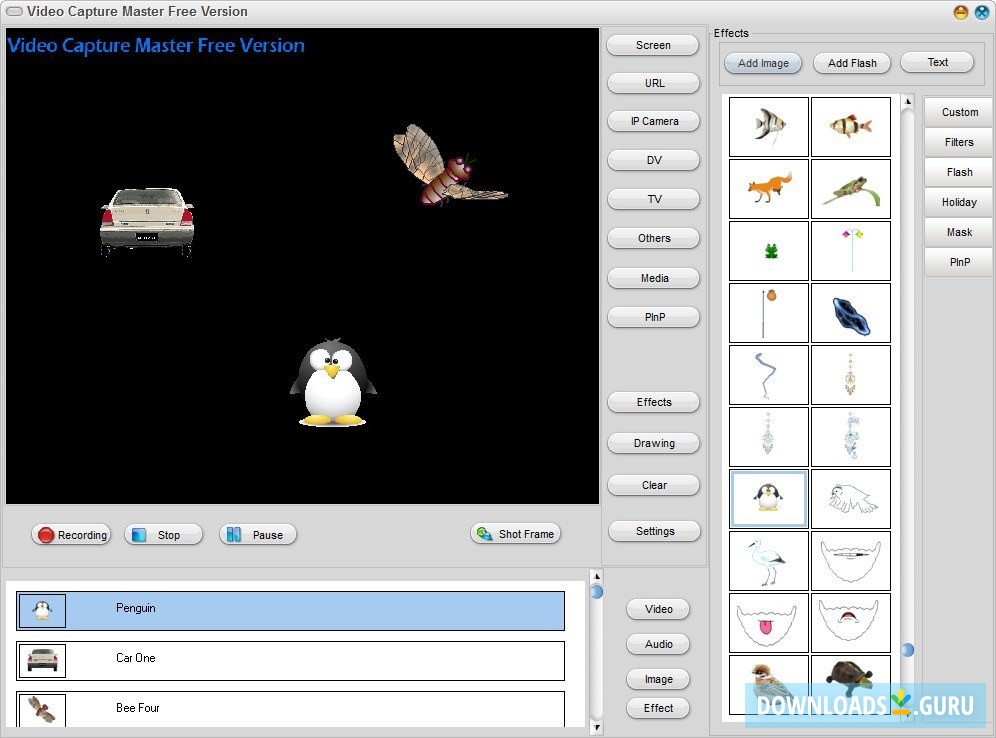Image resolution: width=996 pixels, height=738 pixels.
Task: Click the Add Flash button
Action: pos(851,63)
